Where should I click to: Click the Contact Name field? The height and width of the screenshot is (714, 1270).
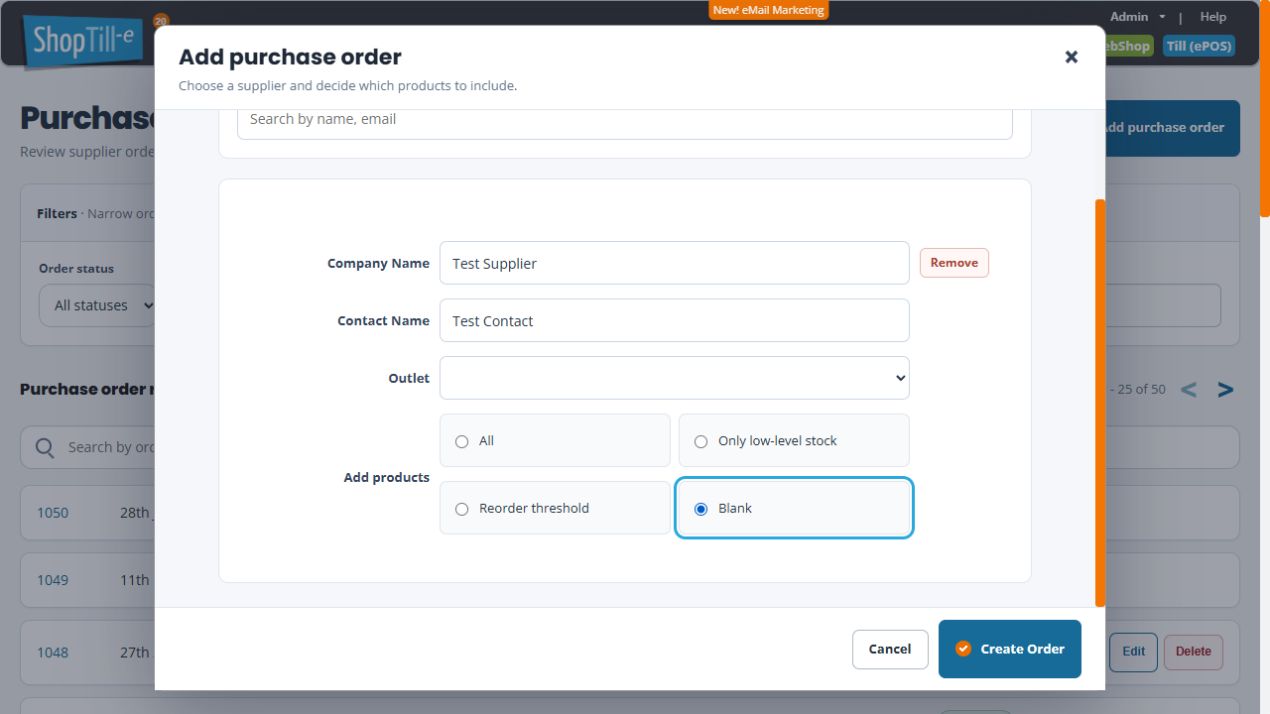[x=674, y=321]
